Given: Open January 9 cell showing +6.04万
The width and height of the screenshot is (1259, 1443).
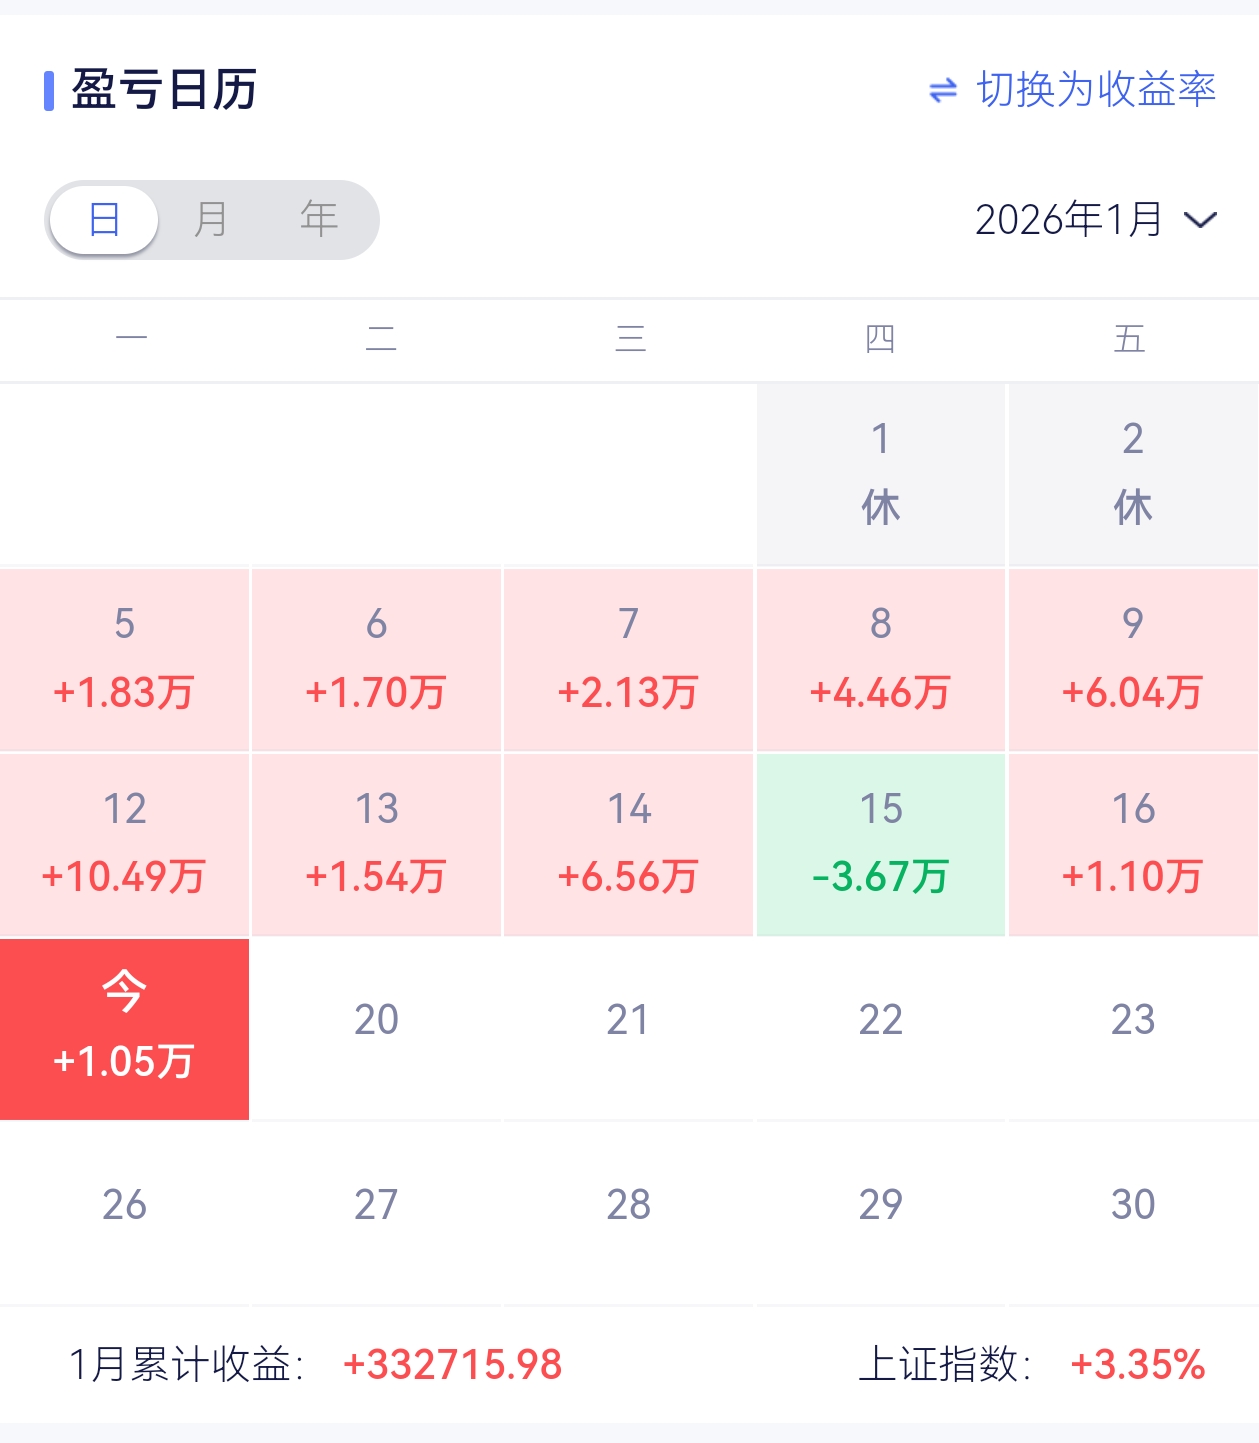Looking at the screenshot, I should (1132, 659).
